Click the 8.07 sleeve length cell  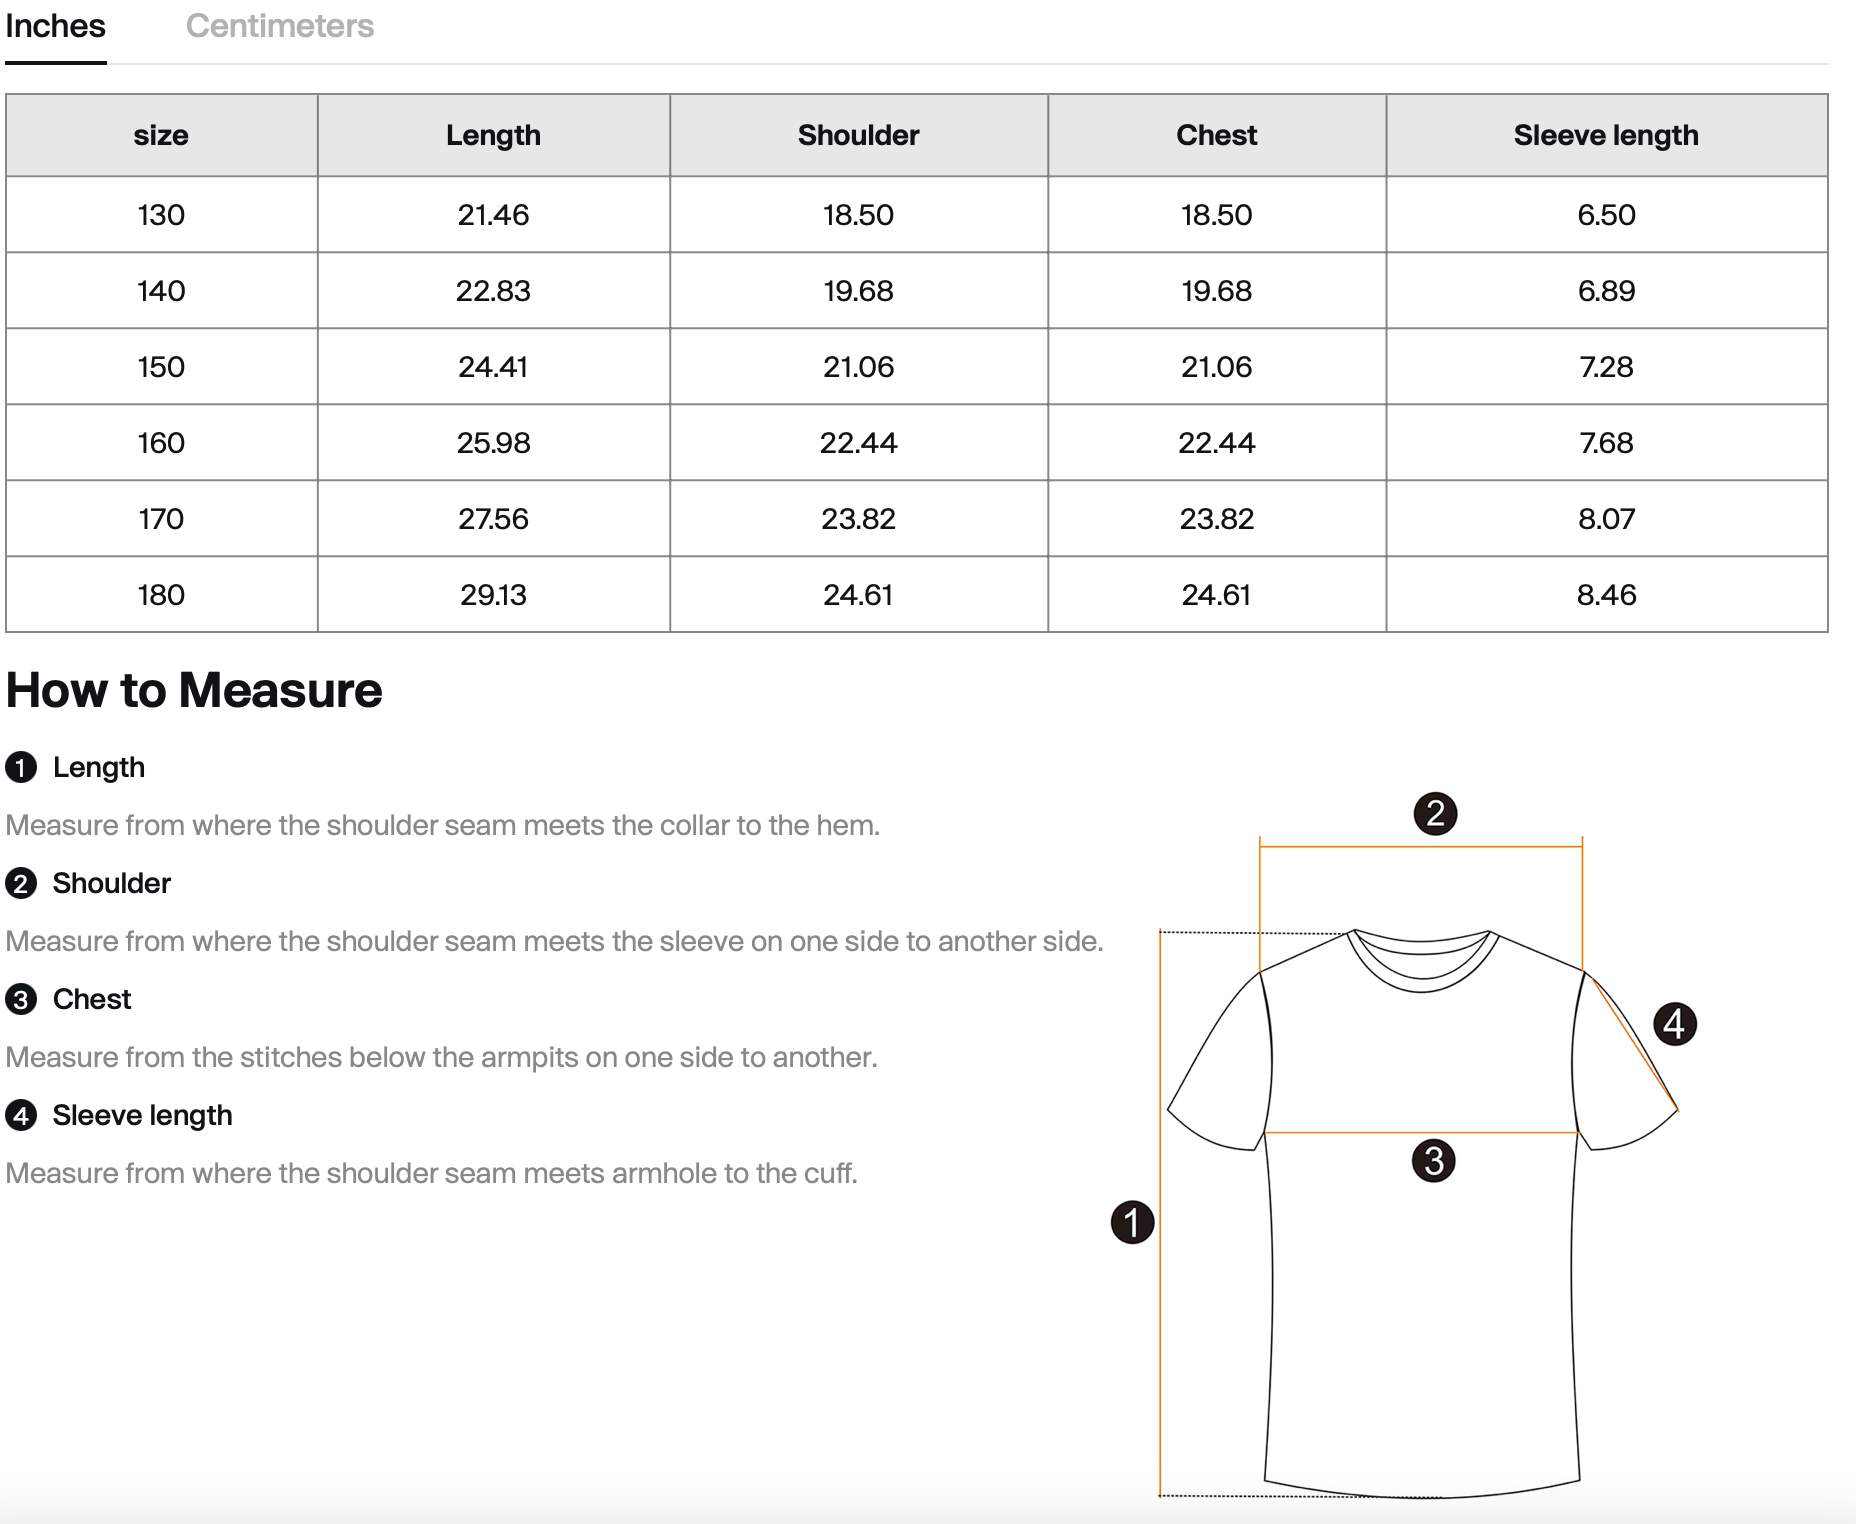click(1606, 519)
